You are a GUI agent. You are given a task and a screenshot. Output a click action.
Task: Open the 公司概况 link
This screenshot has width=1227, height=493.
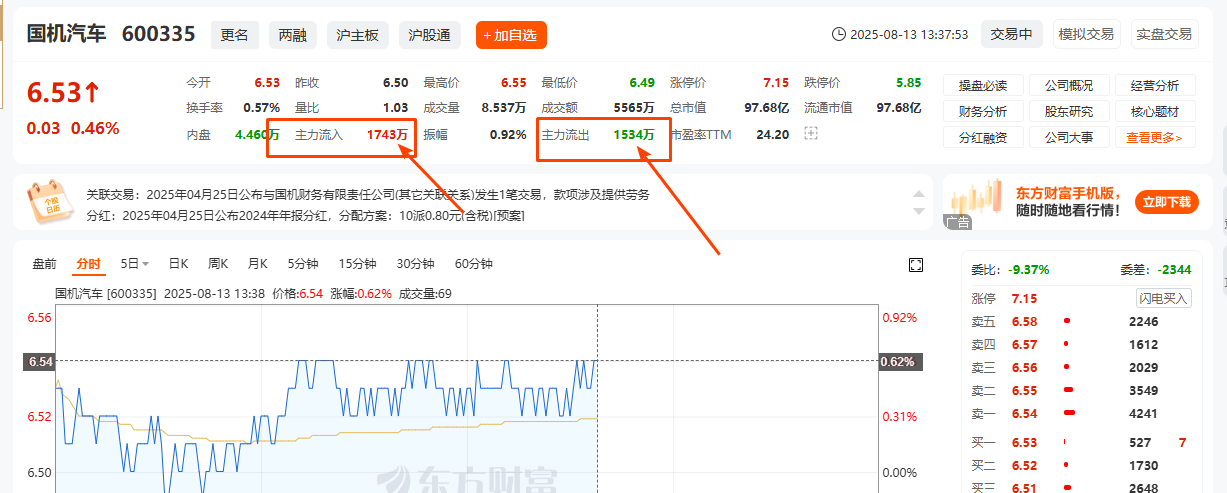point(1069,86)
